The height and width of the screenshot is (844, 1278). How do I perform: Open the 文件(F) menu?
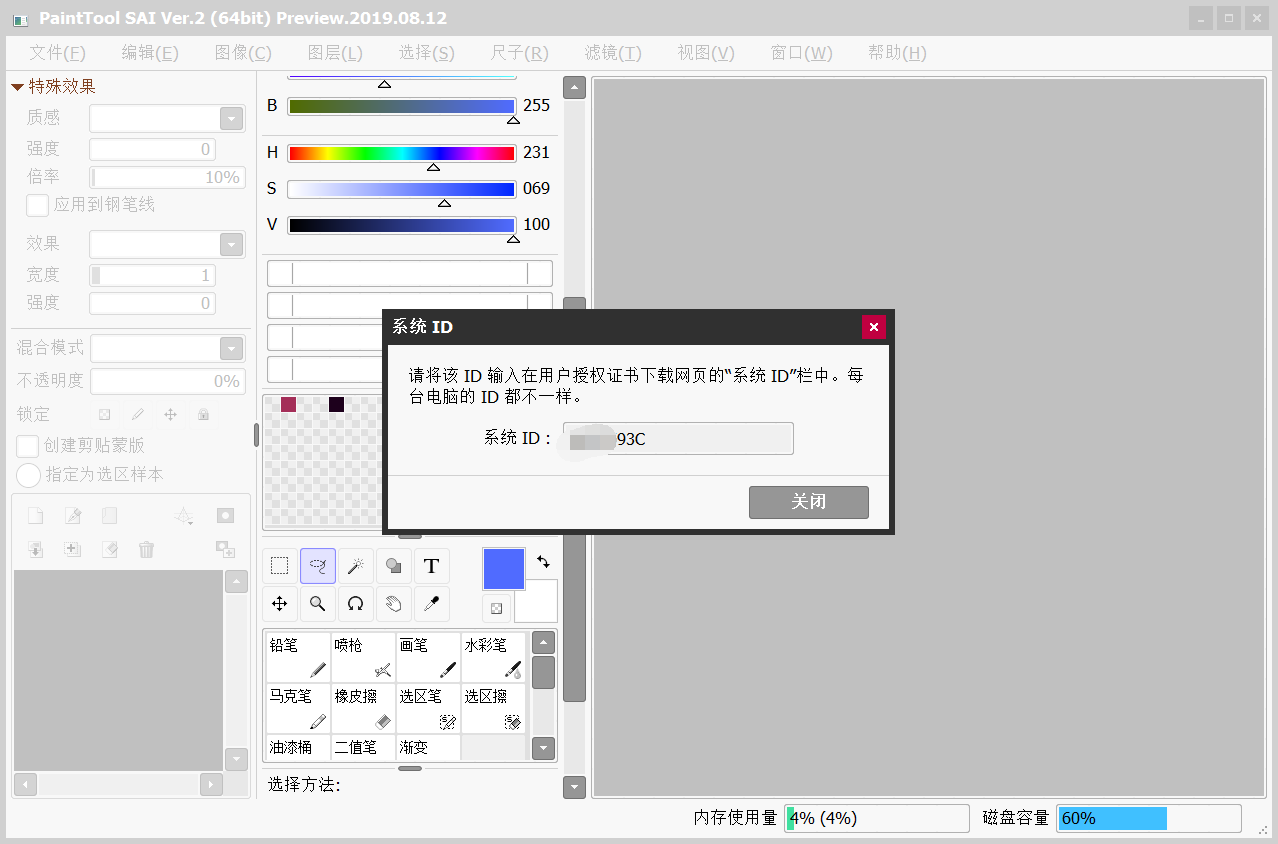click(57, 53)
